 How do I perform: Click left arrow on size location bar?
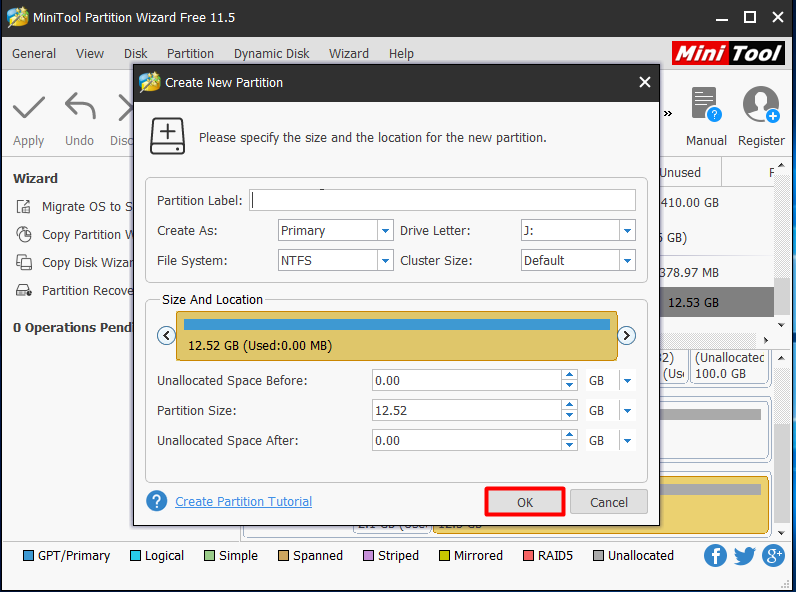coord(167,336)
